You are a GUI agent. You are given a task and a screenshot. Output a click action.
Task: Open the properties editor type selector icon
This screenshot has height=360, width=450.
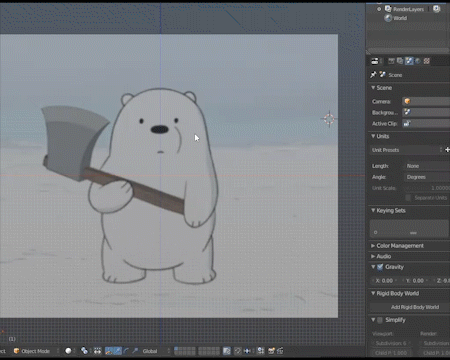(376, 61)
